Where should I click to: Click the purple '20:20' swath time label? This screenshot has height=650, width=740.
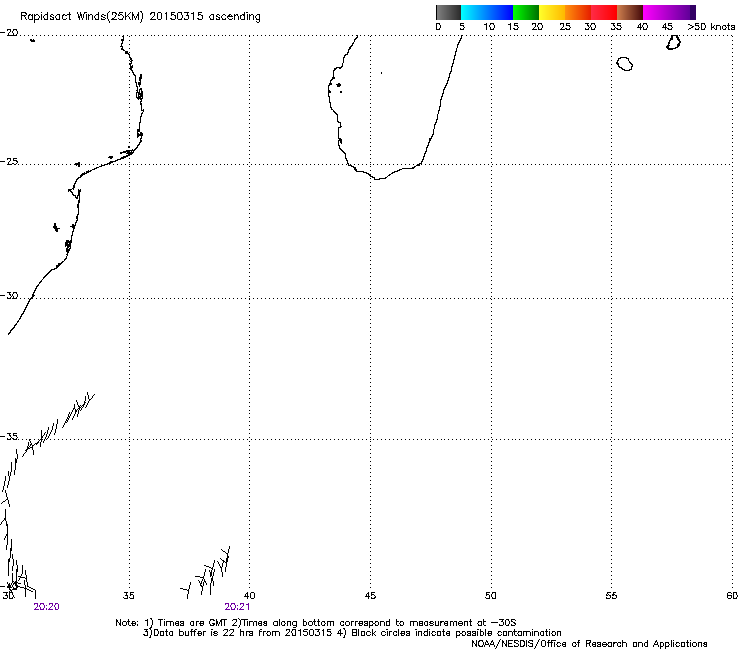46,607
